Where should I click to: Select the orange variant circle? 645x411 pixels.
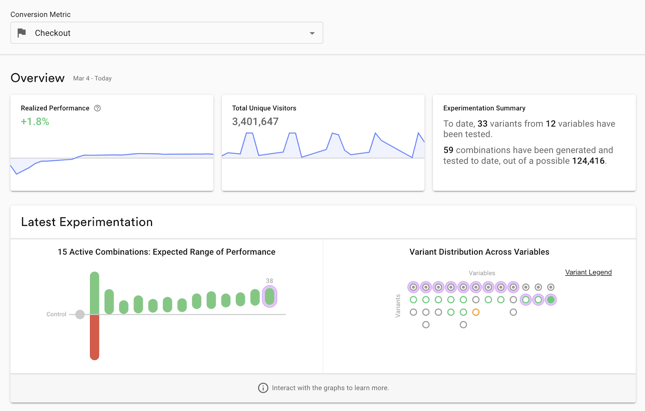(x=476, y=312)
